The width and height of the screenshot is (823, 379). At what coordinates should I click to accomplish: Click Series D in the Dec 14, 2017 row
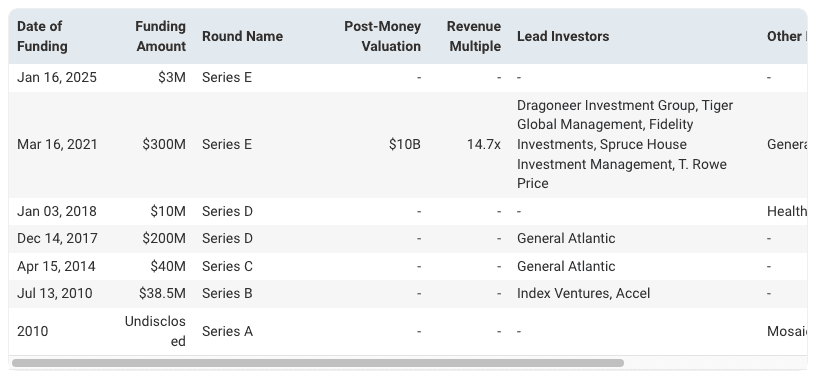pyautogui.click(x=227, y=239)
